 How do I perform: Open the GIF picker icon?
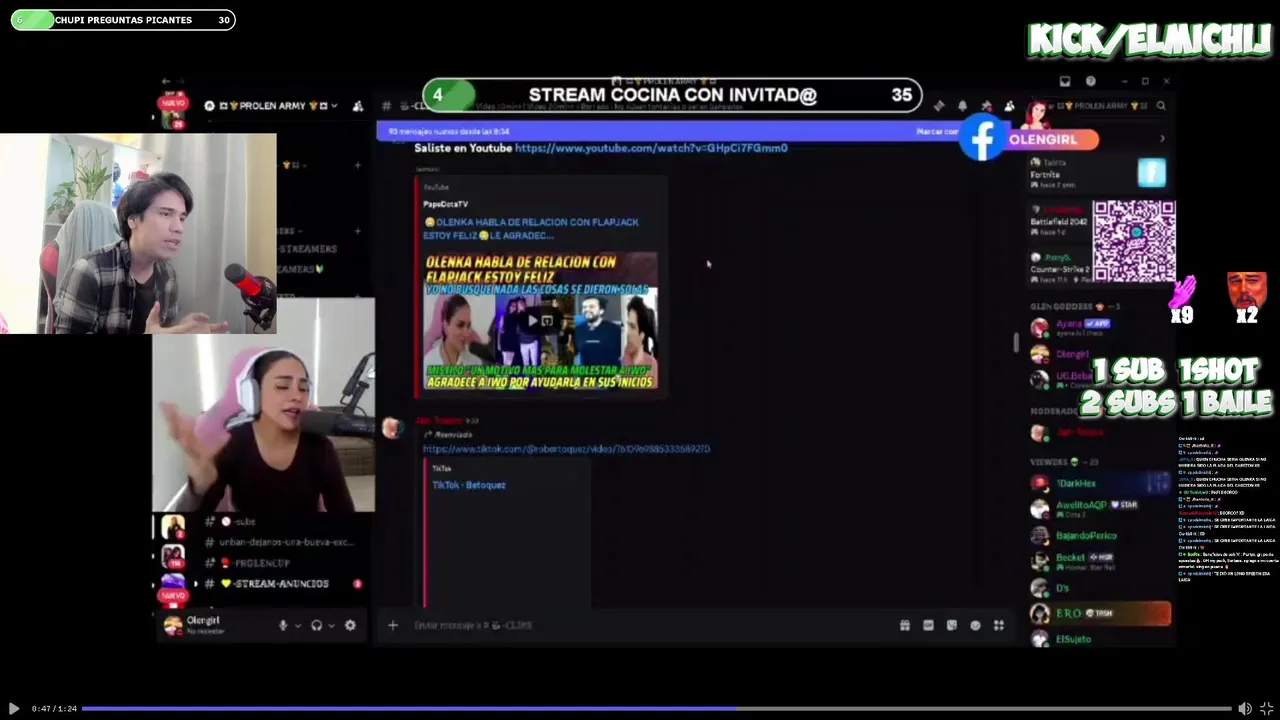928,625
